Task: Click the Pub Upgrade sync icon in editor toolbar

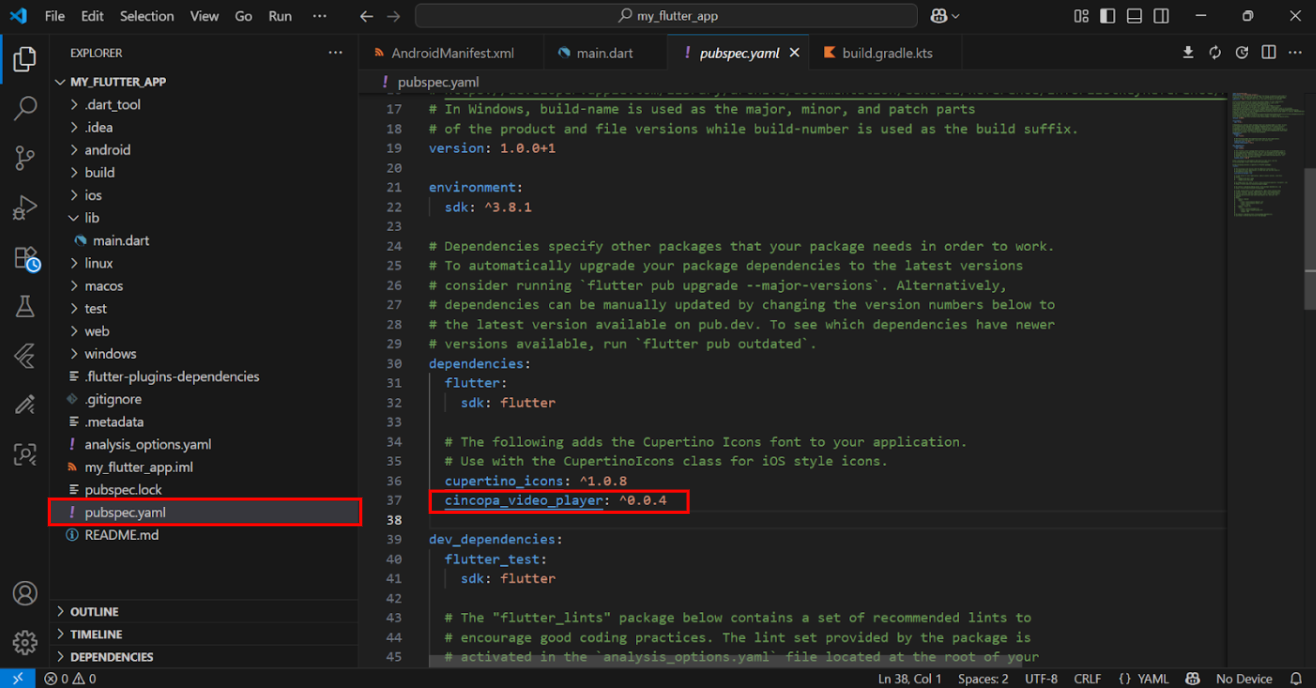Action: click(1215, 53)
